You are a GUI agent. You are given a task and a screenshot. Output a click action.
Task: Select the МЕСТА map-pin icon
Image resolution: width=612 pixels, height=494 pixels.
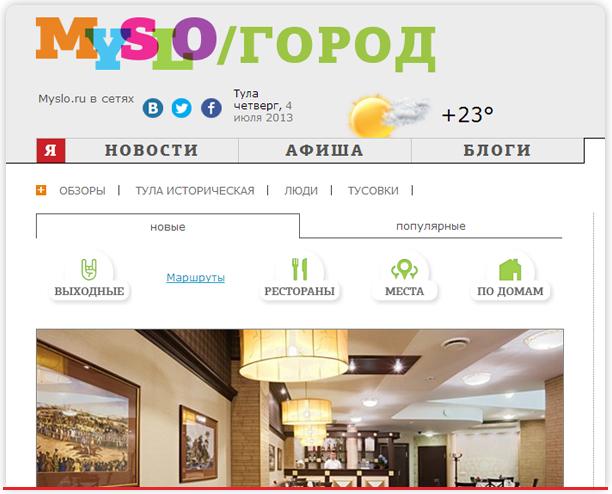click(x=404, y=269)
